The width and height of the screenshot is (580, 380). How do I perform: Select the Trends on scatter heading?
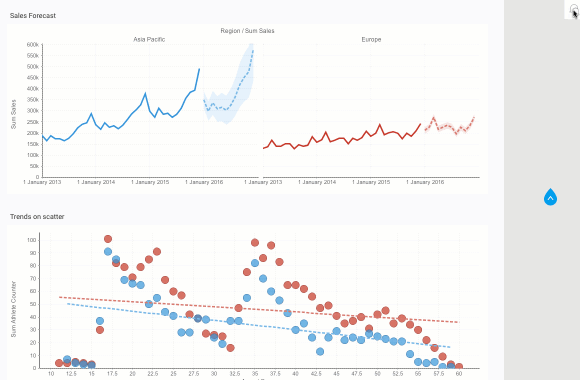(x=37, y=216)
